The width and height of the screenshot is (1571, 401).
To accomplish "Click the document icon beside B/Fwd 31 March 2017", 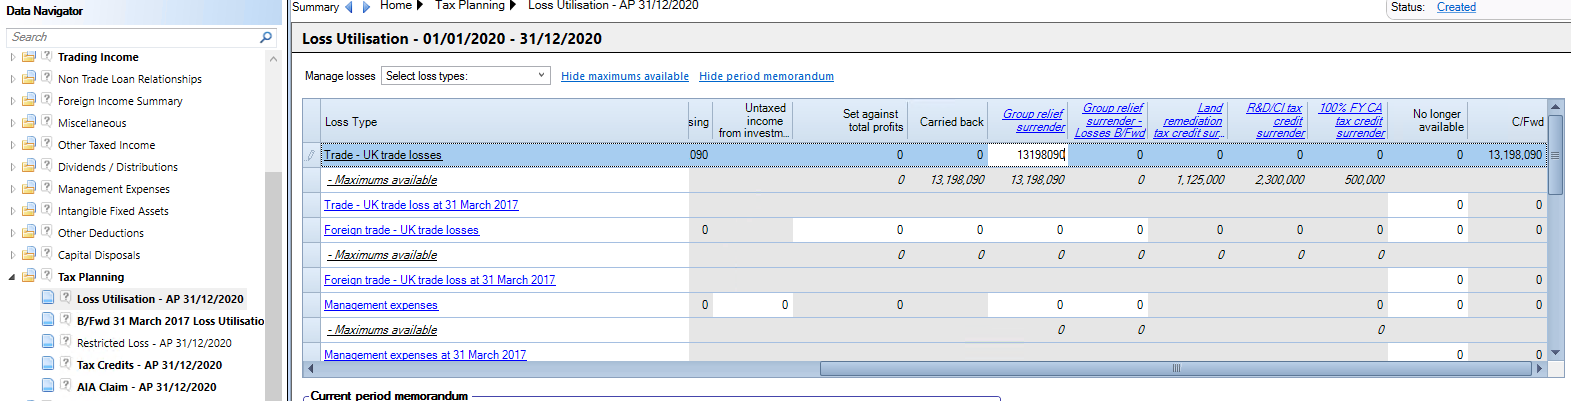I will (x=48, y=320).
